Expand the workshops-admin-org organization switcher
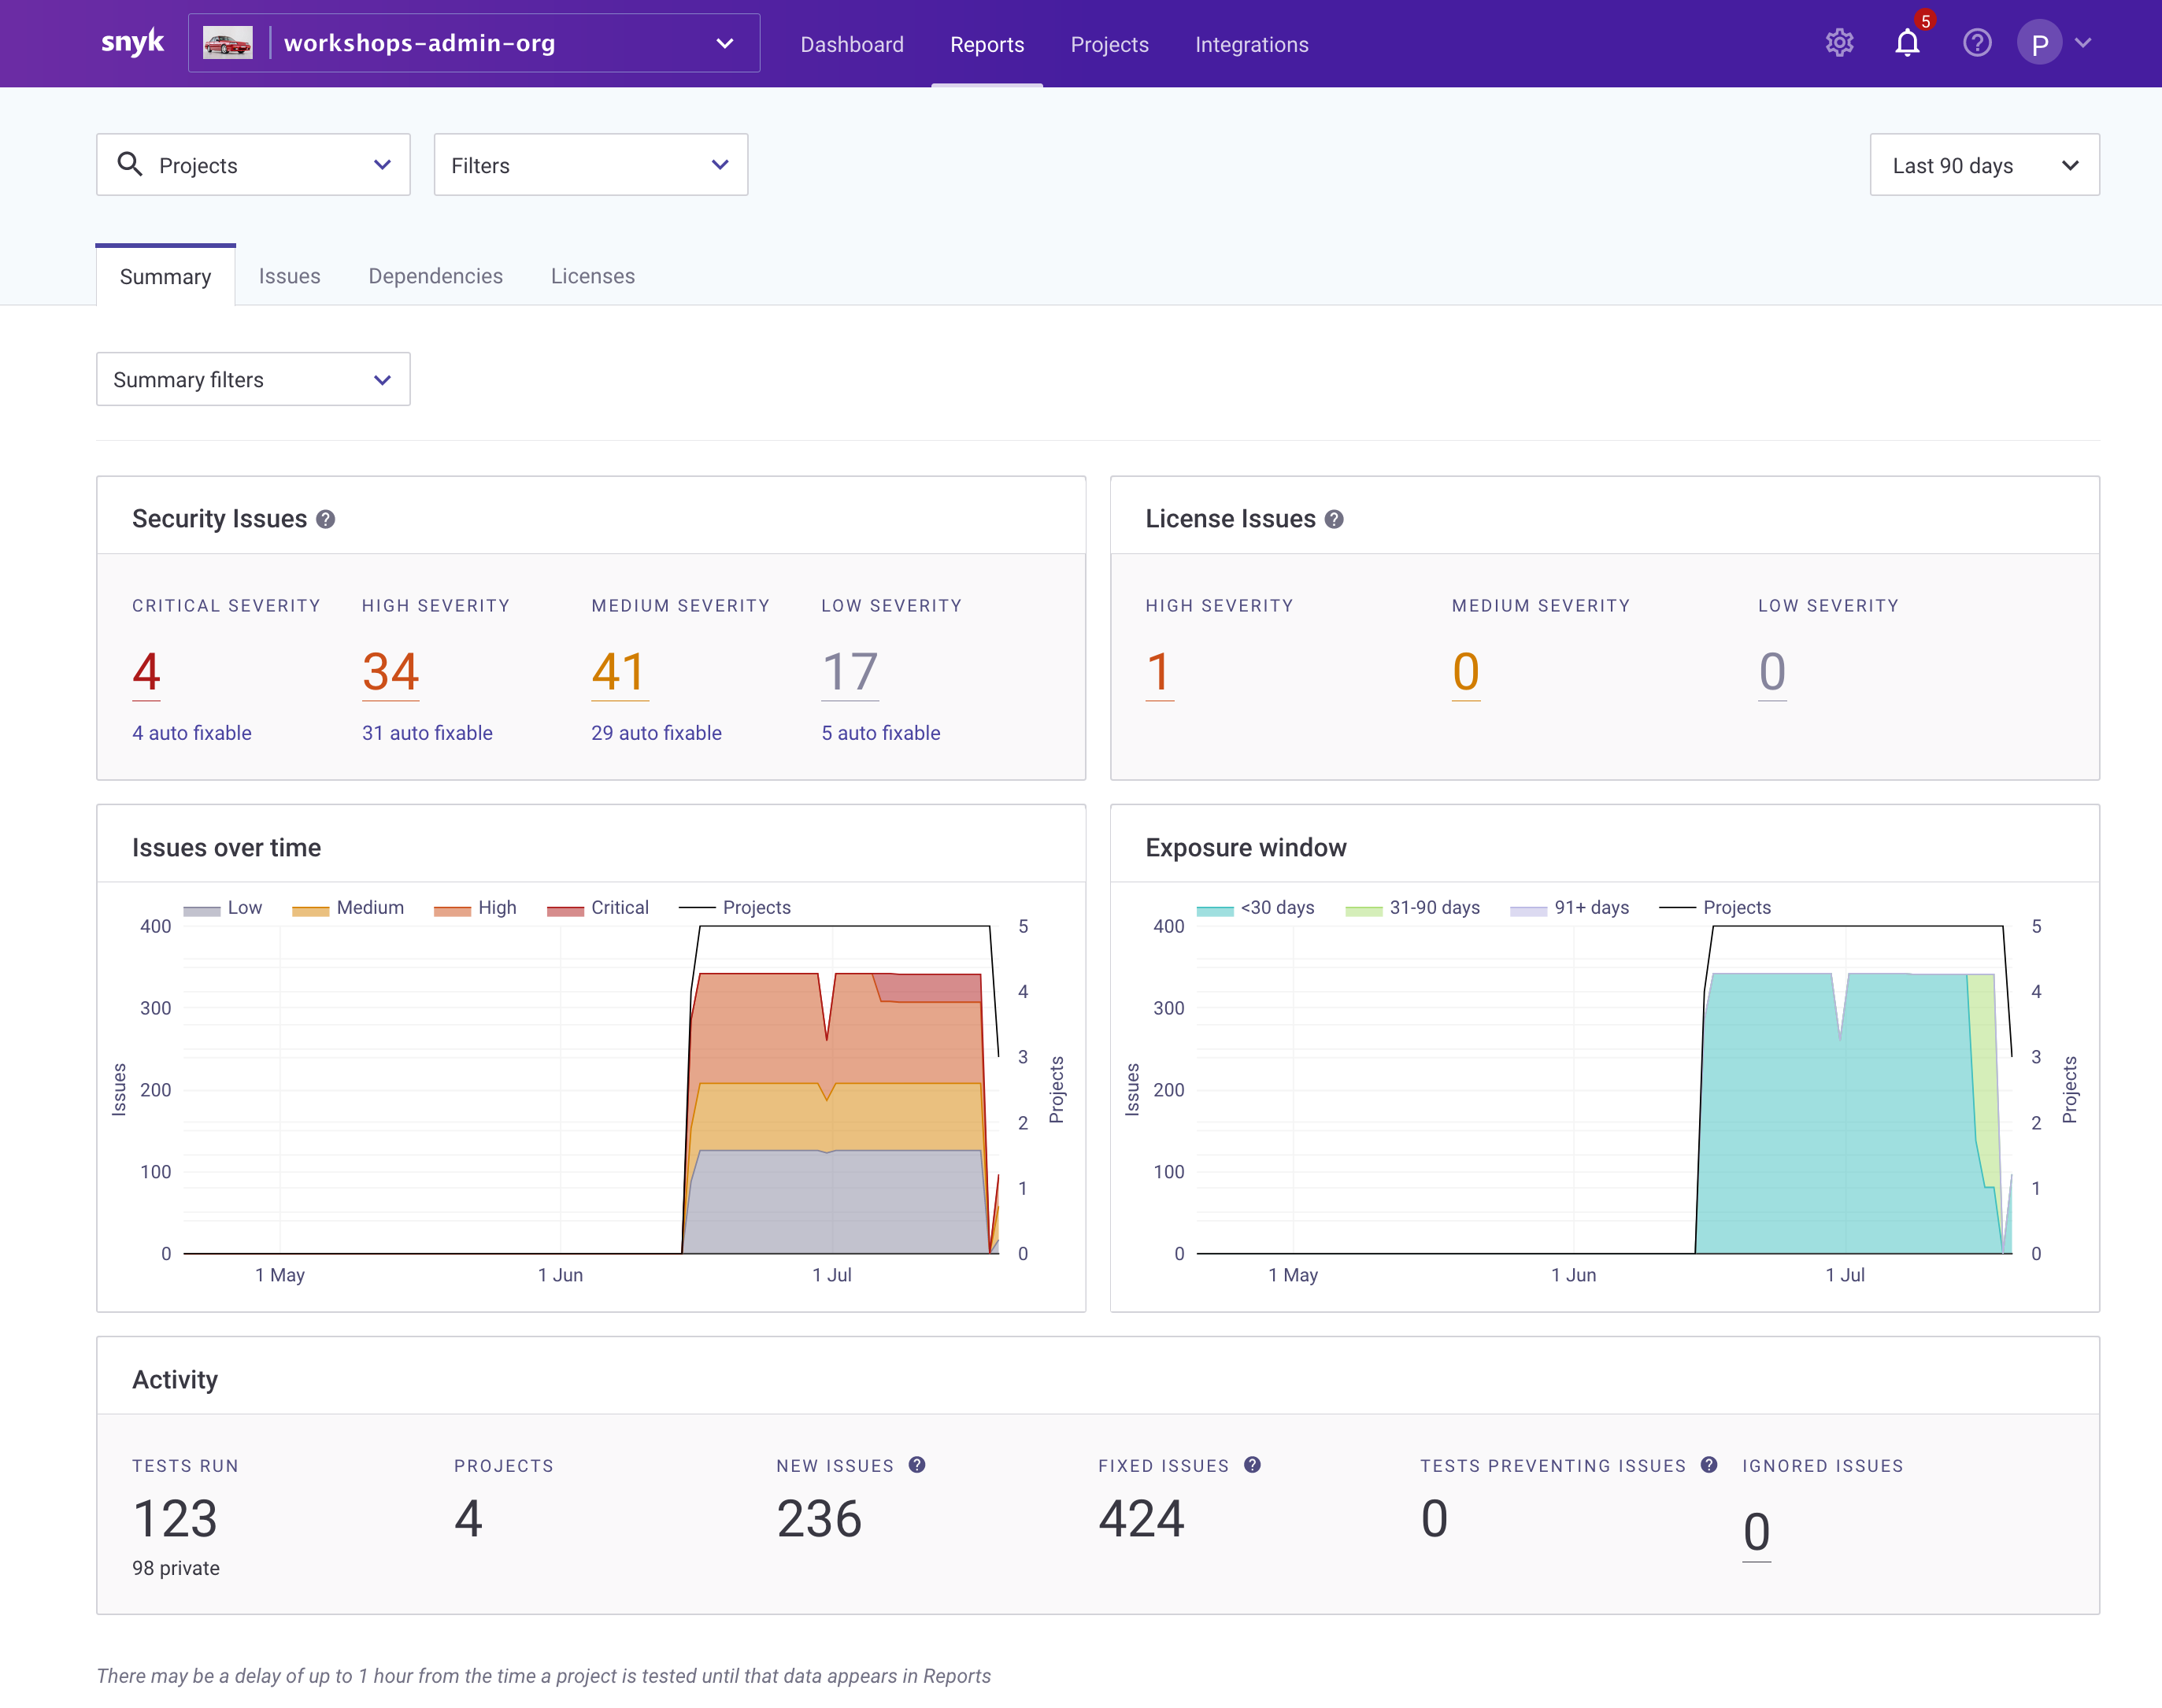The image size is (2162, 1708). (474, 43)
